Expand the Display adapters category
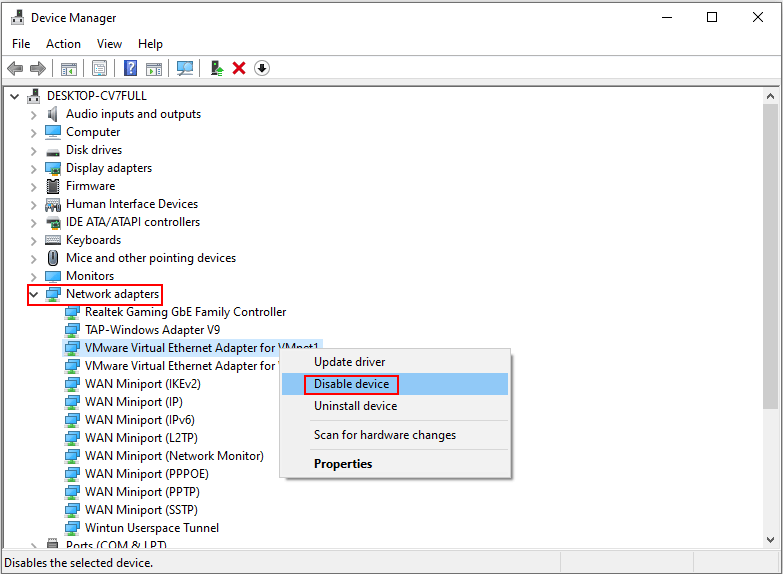The image size is (783, 574). pyautogui.click(x=33, y=168)
